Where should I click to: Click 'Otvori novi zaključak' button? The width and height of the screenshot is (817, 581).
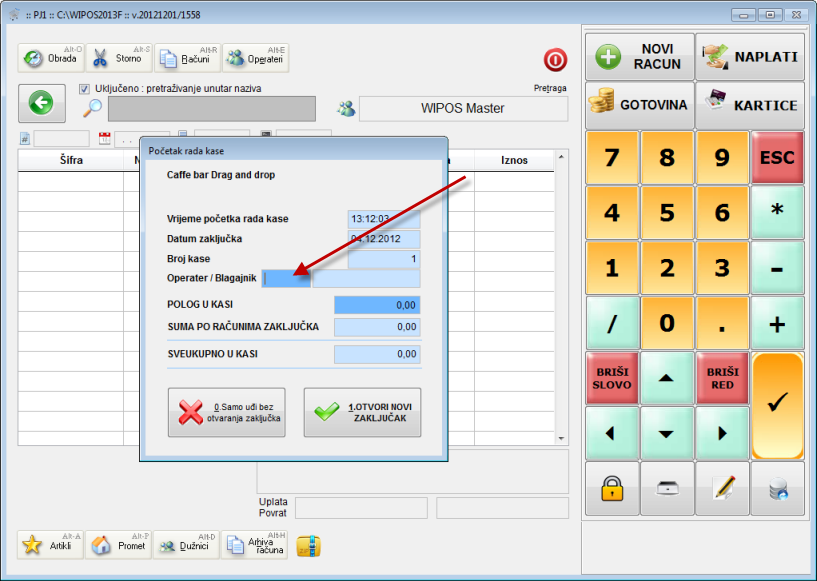coord(362,413)
